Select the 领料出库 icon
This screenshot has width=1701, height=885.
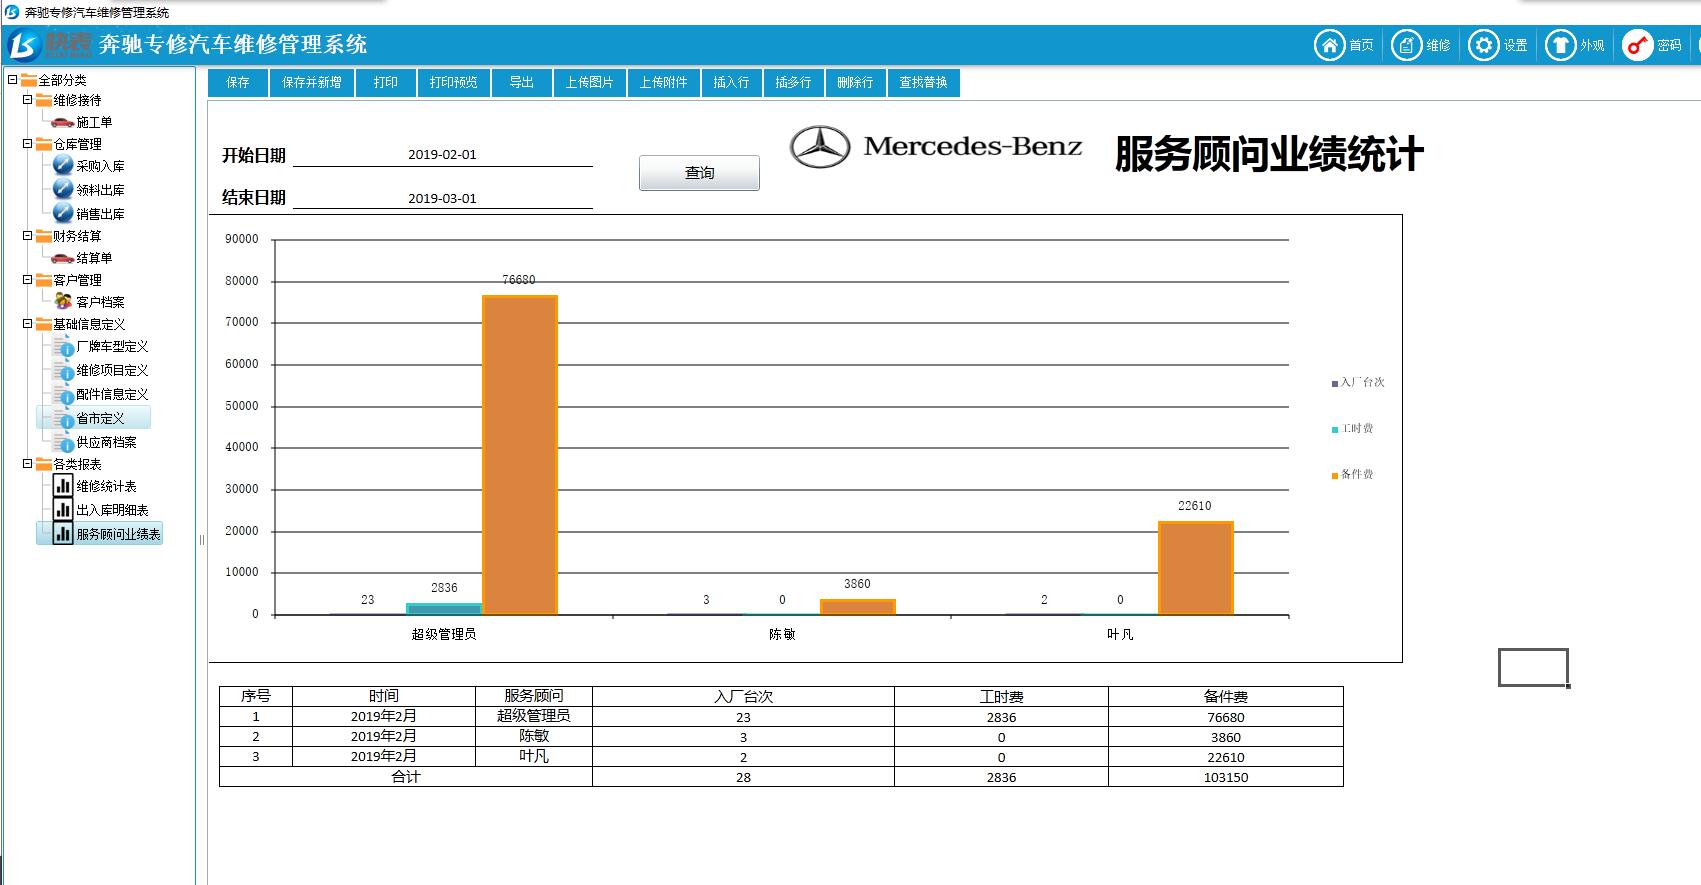coord(63,189)
